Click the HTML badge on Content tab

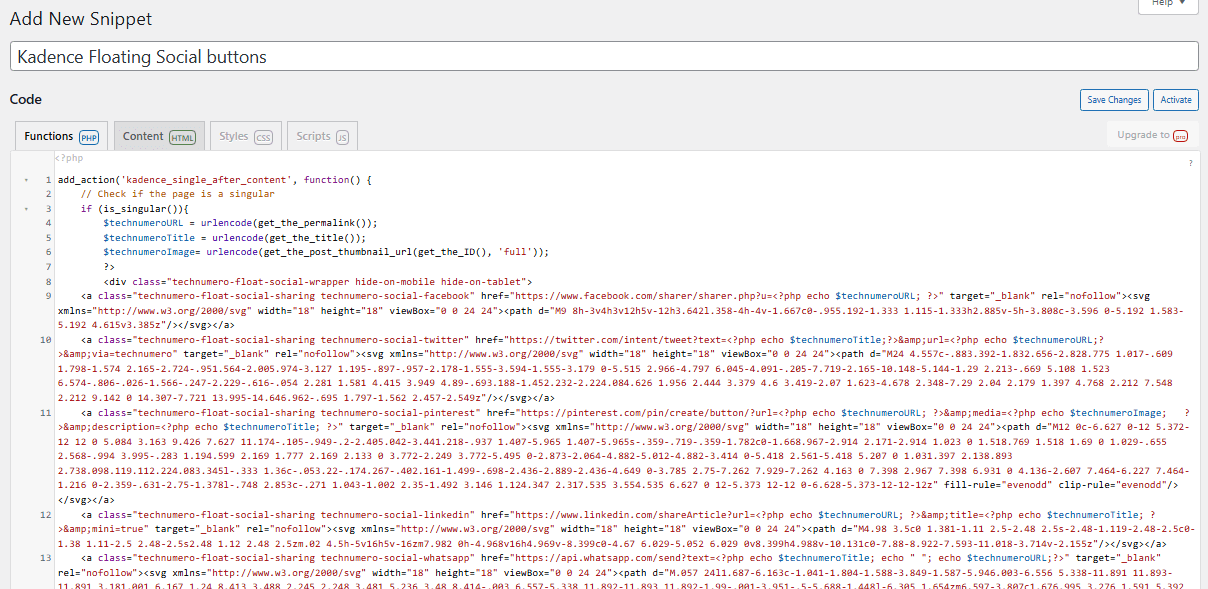(181, 136)
